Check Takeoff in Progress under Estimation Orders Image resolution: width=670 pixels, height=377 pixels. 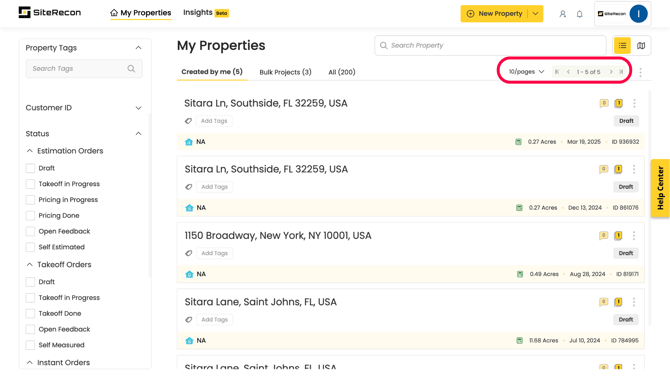click(30, 184)
